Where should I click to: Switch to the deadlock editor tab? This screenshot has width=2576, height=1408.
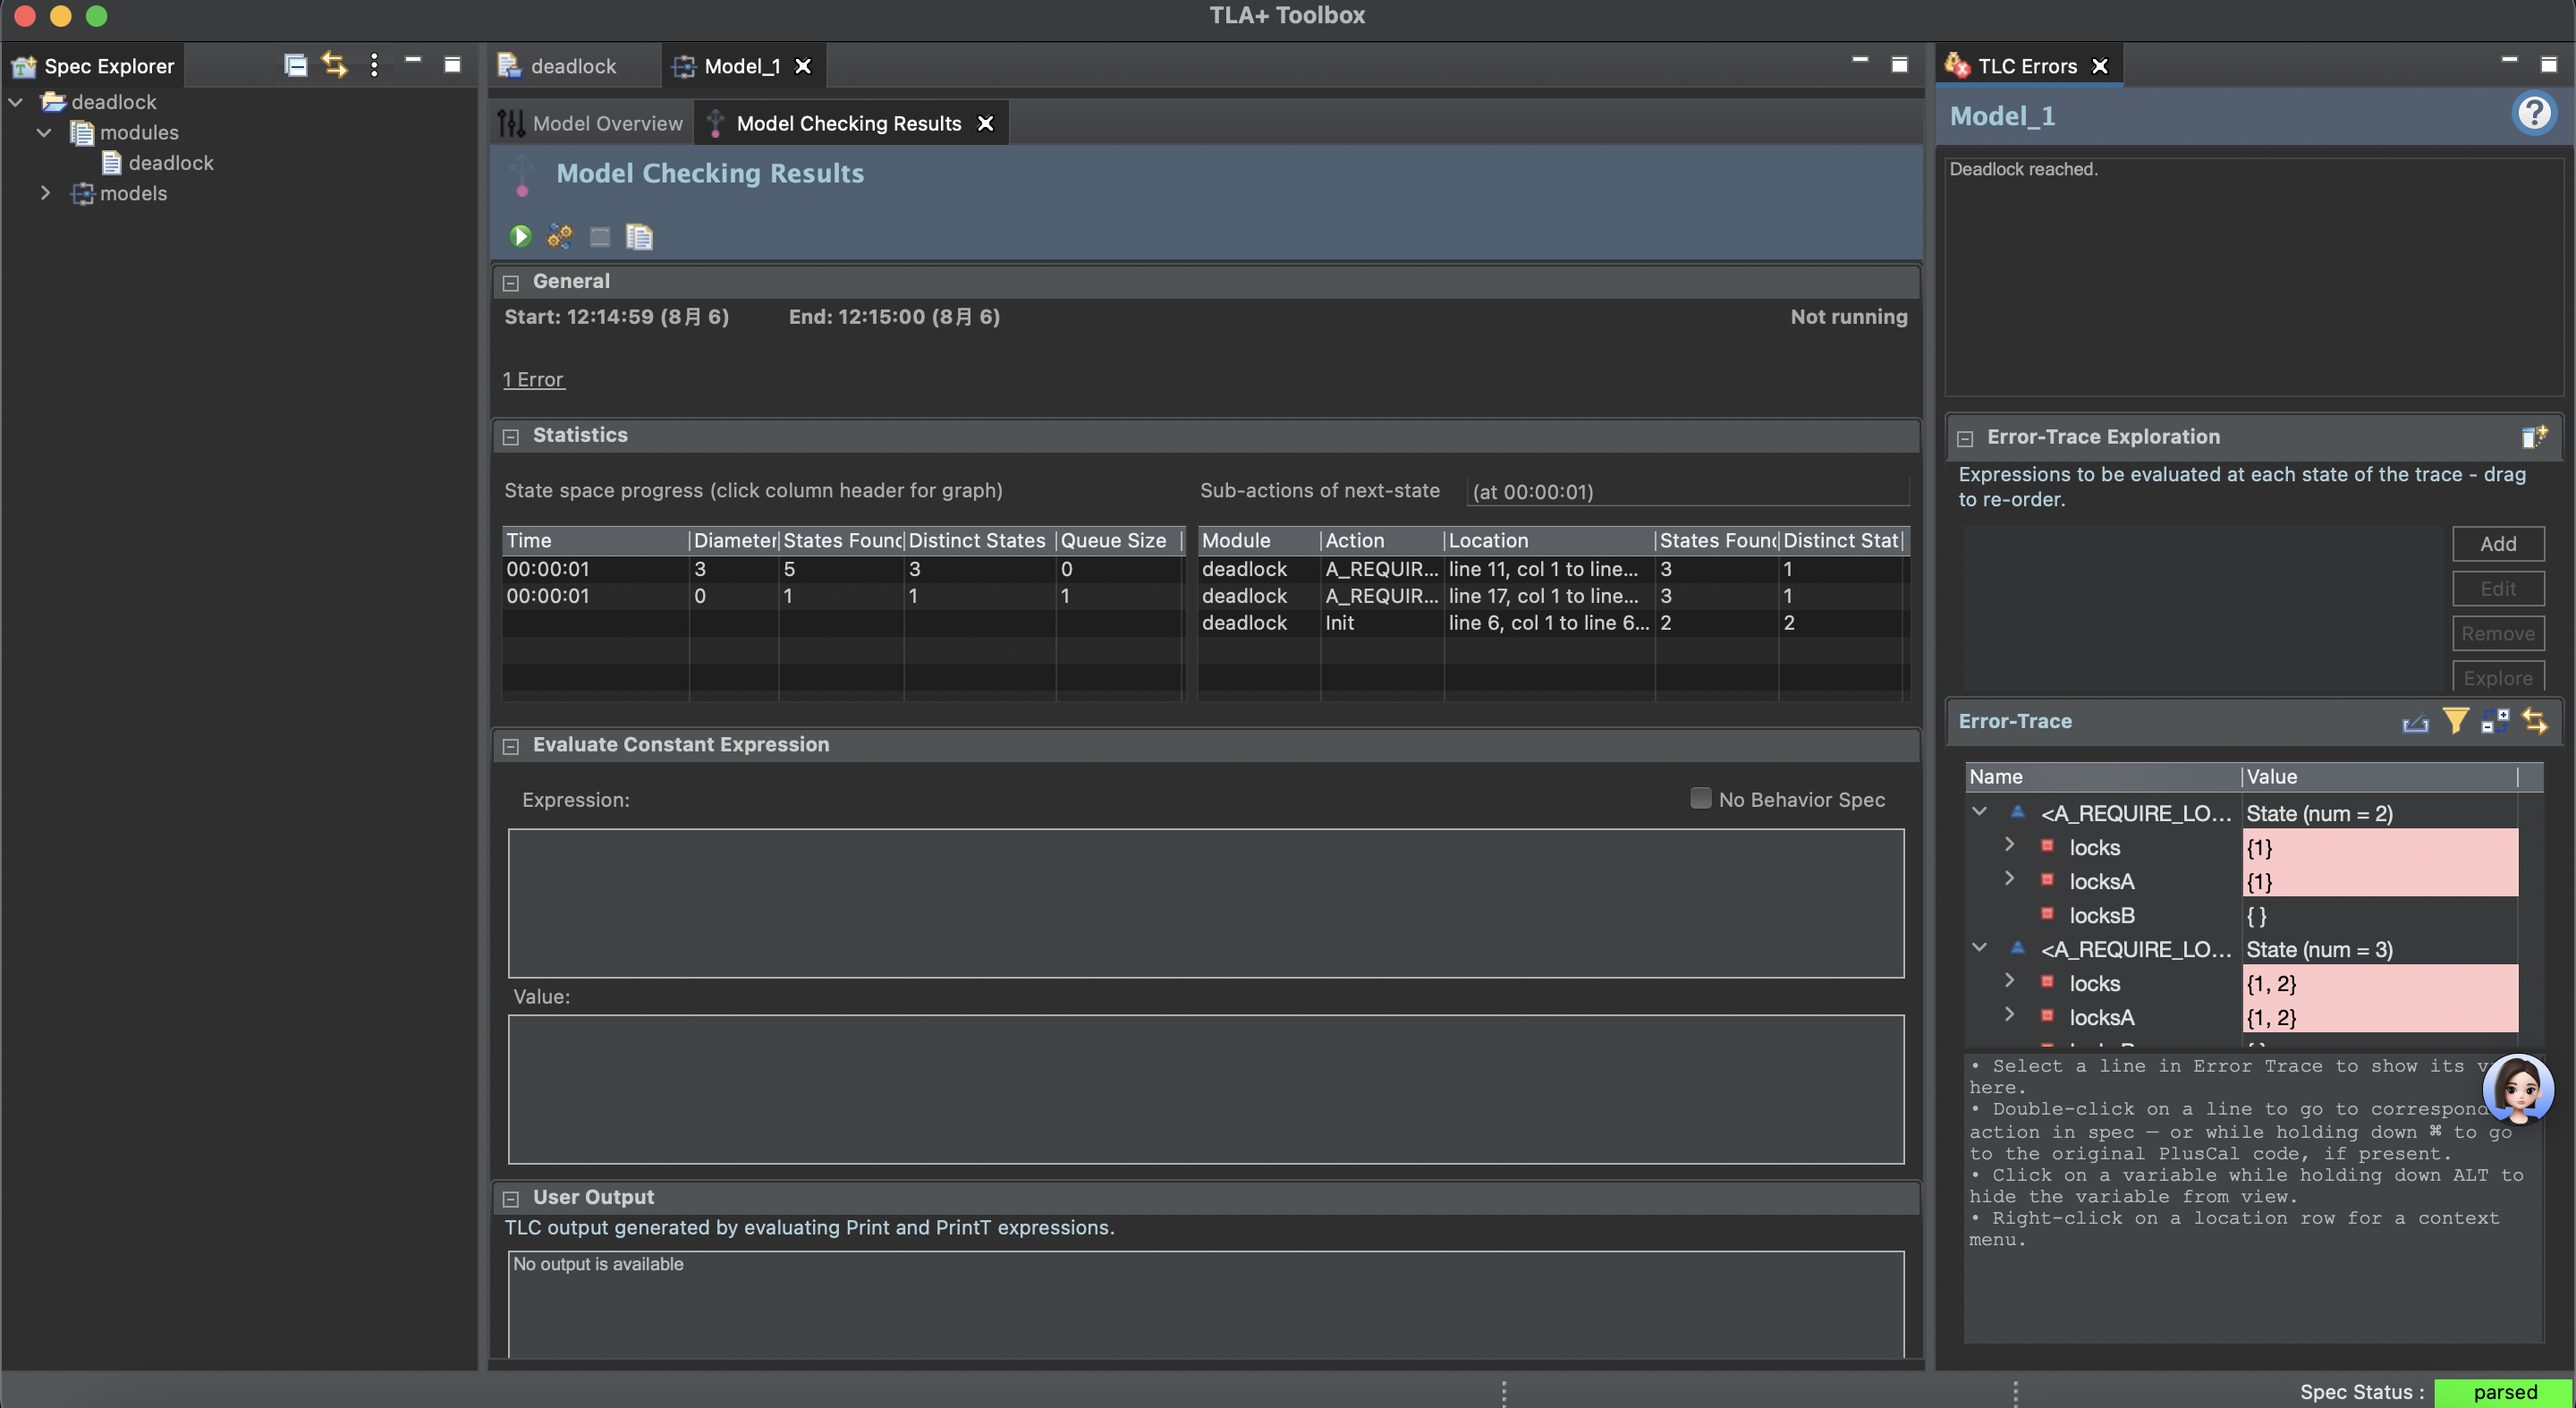click(573, 66)
